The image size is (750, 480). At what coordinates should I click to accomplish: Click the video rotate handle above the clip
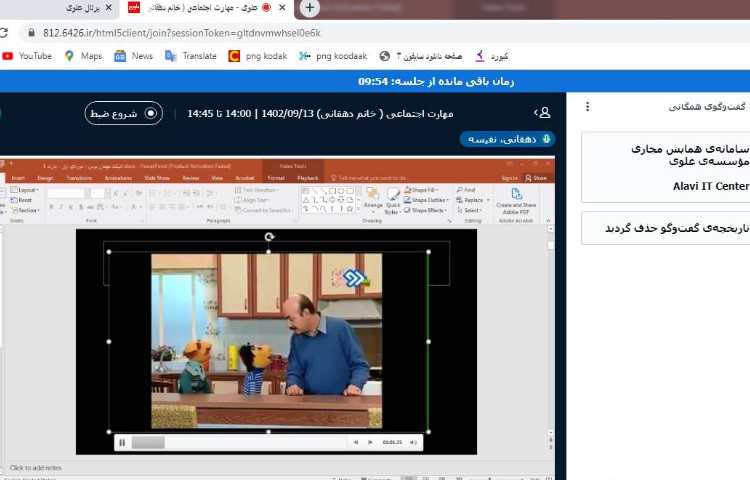[269, 237]
